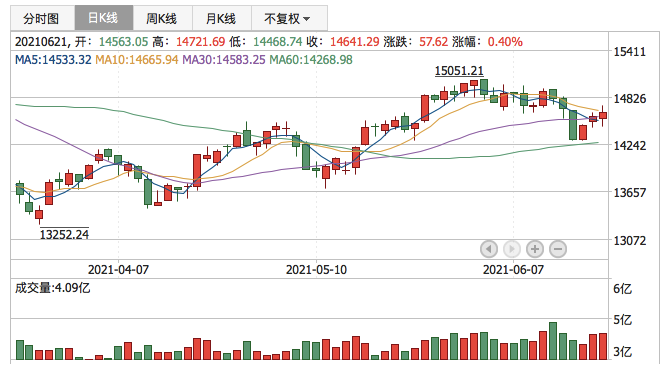
Task: Click the MA10:14665.94 indicator text
Action: tap(136, 59)
